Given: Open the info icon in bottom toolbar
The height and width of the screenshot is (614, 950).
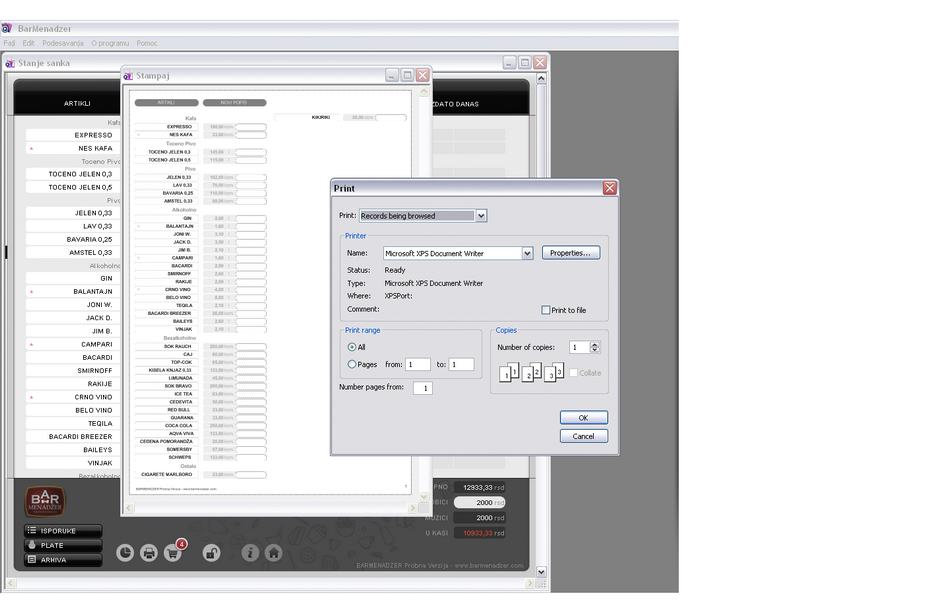Looking at the screenshot, I should pyautogui.click(x=250, y=552).
